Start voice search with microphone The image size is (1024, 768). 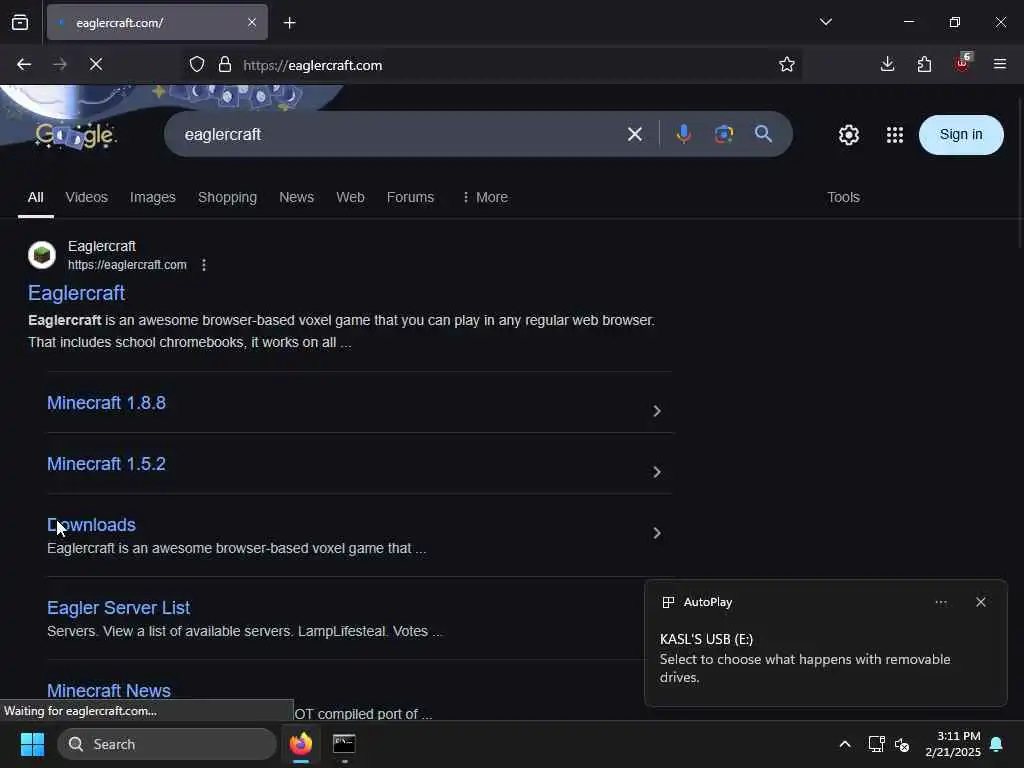point(684,135)
